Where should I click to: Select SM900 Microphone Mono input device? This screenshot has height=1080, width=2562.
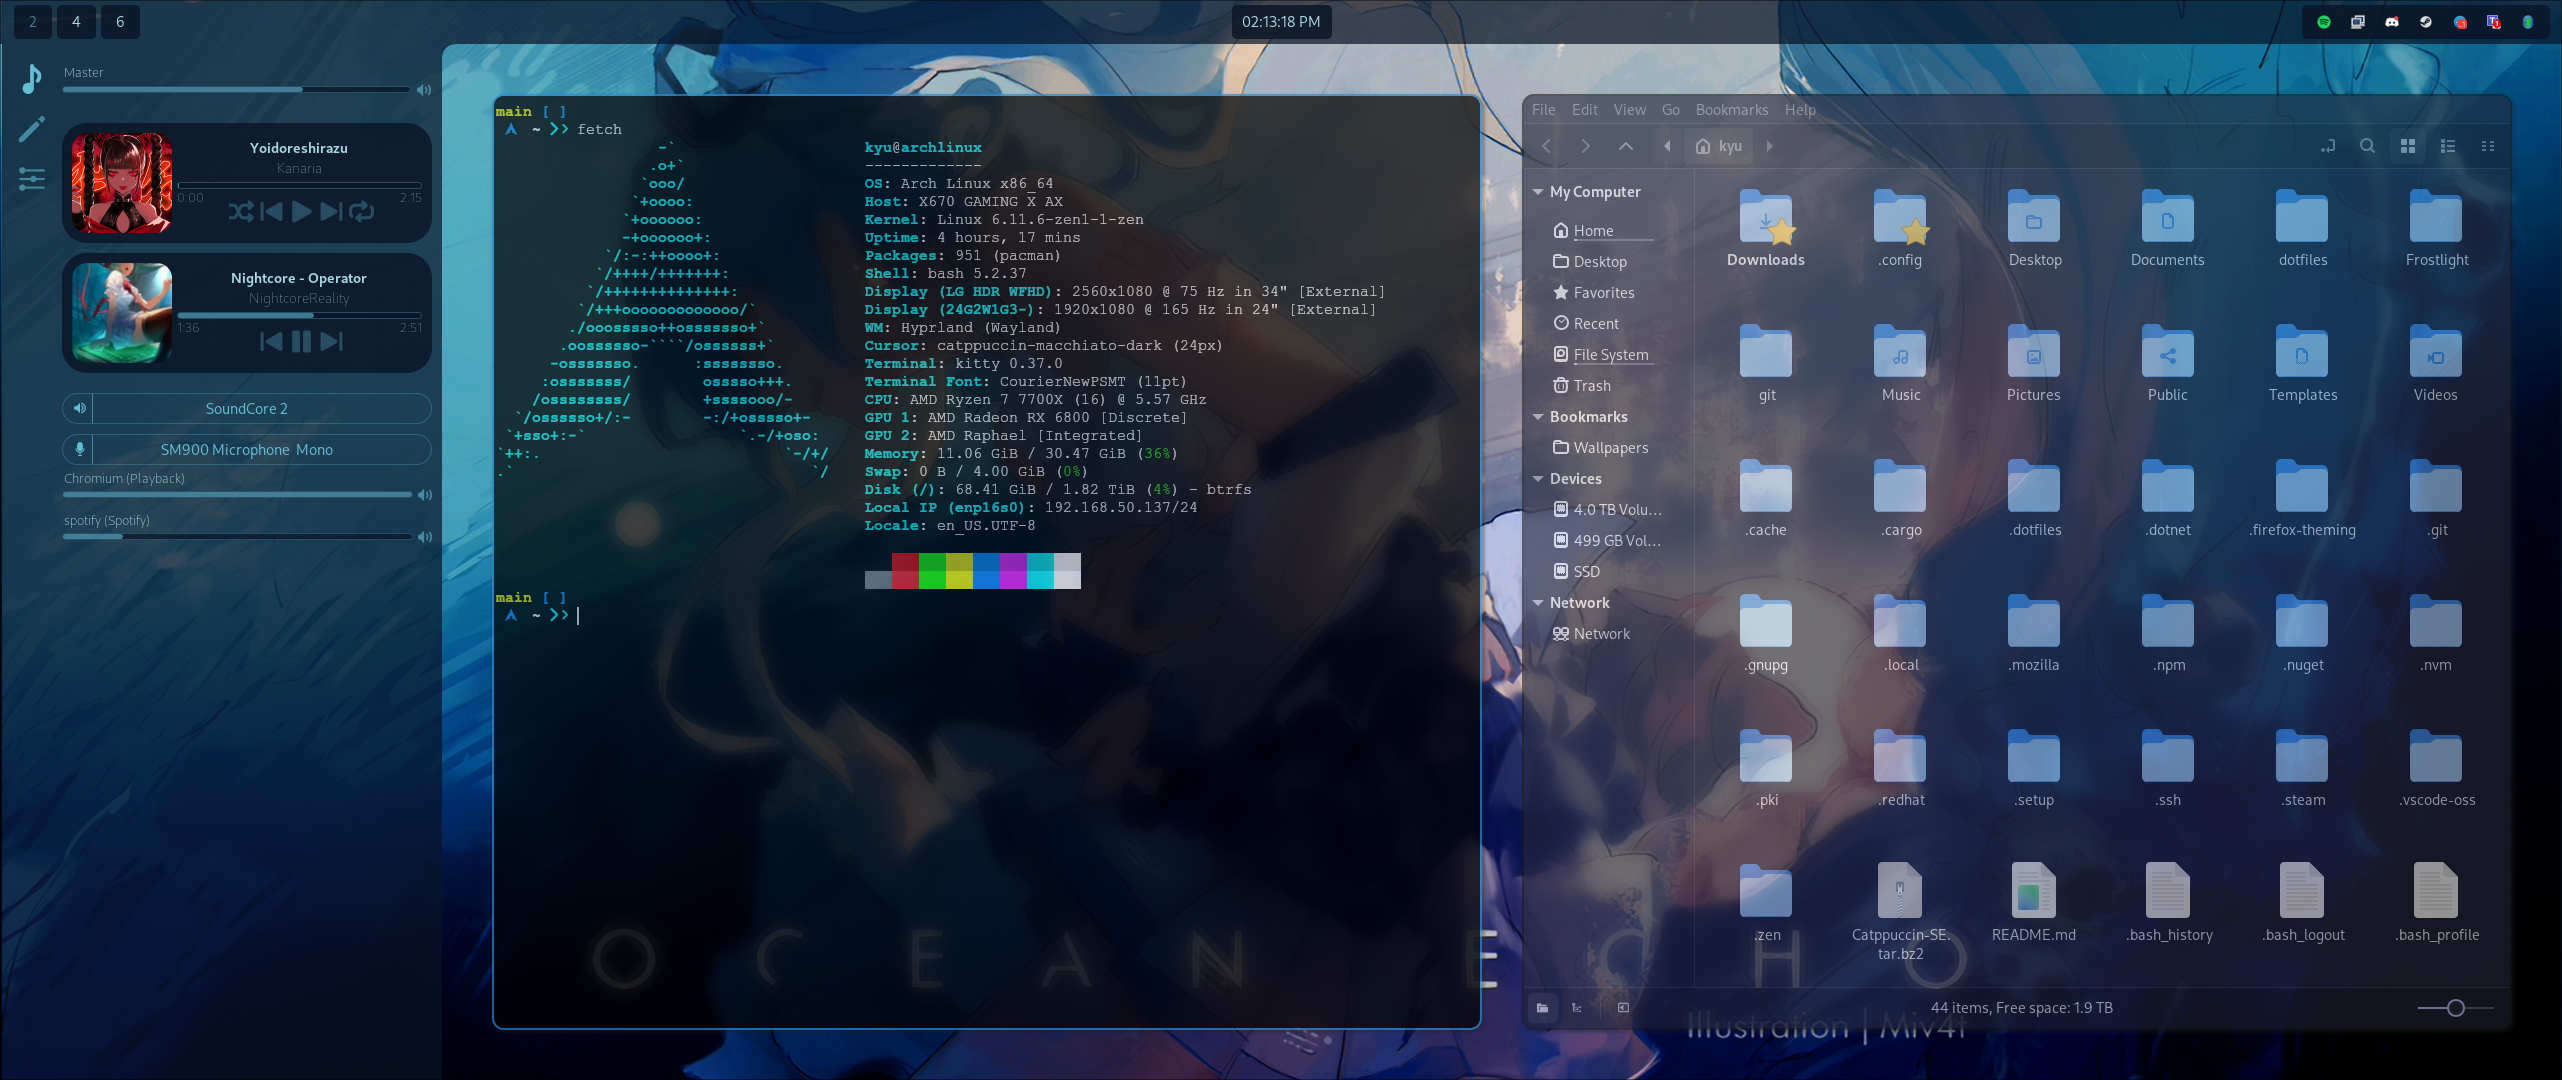pyautogui.click(x=247, y=450)
